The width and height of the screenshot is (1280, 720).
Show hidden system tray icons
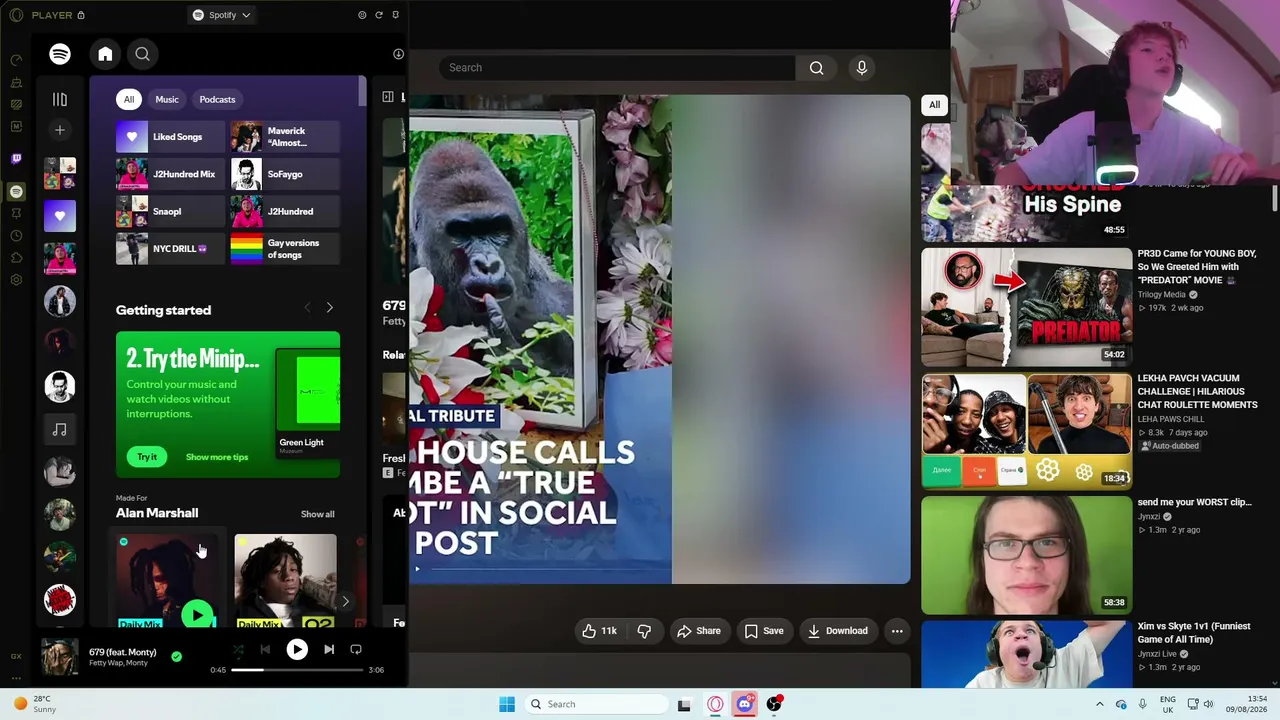tap(1100, 704)
